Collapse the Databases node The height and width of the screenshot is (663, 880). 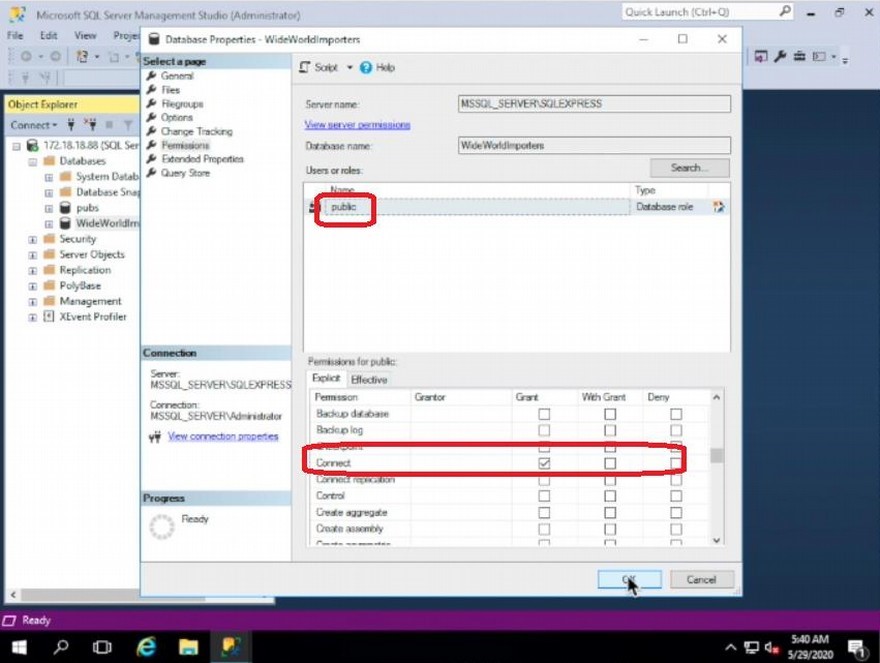(31, 160)
